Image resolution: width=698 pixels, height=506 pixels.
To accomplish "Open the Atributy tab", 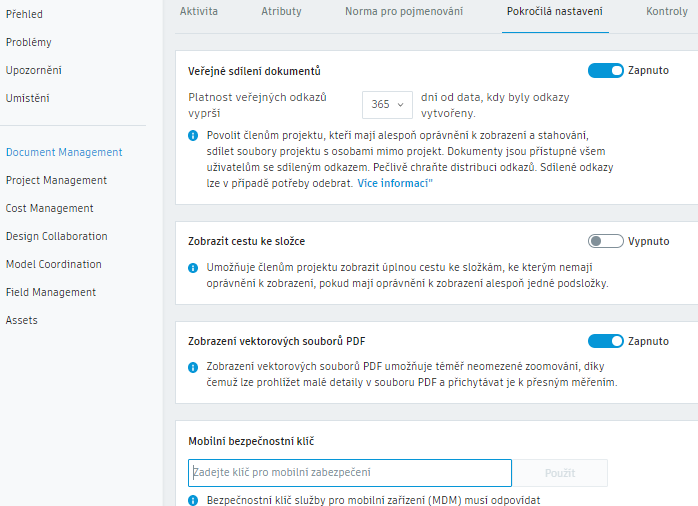I will [281, 12].
